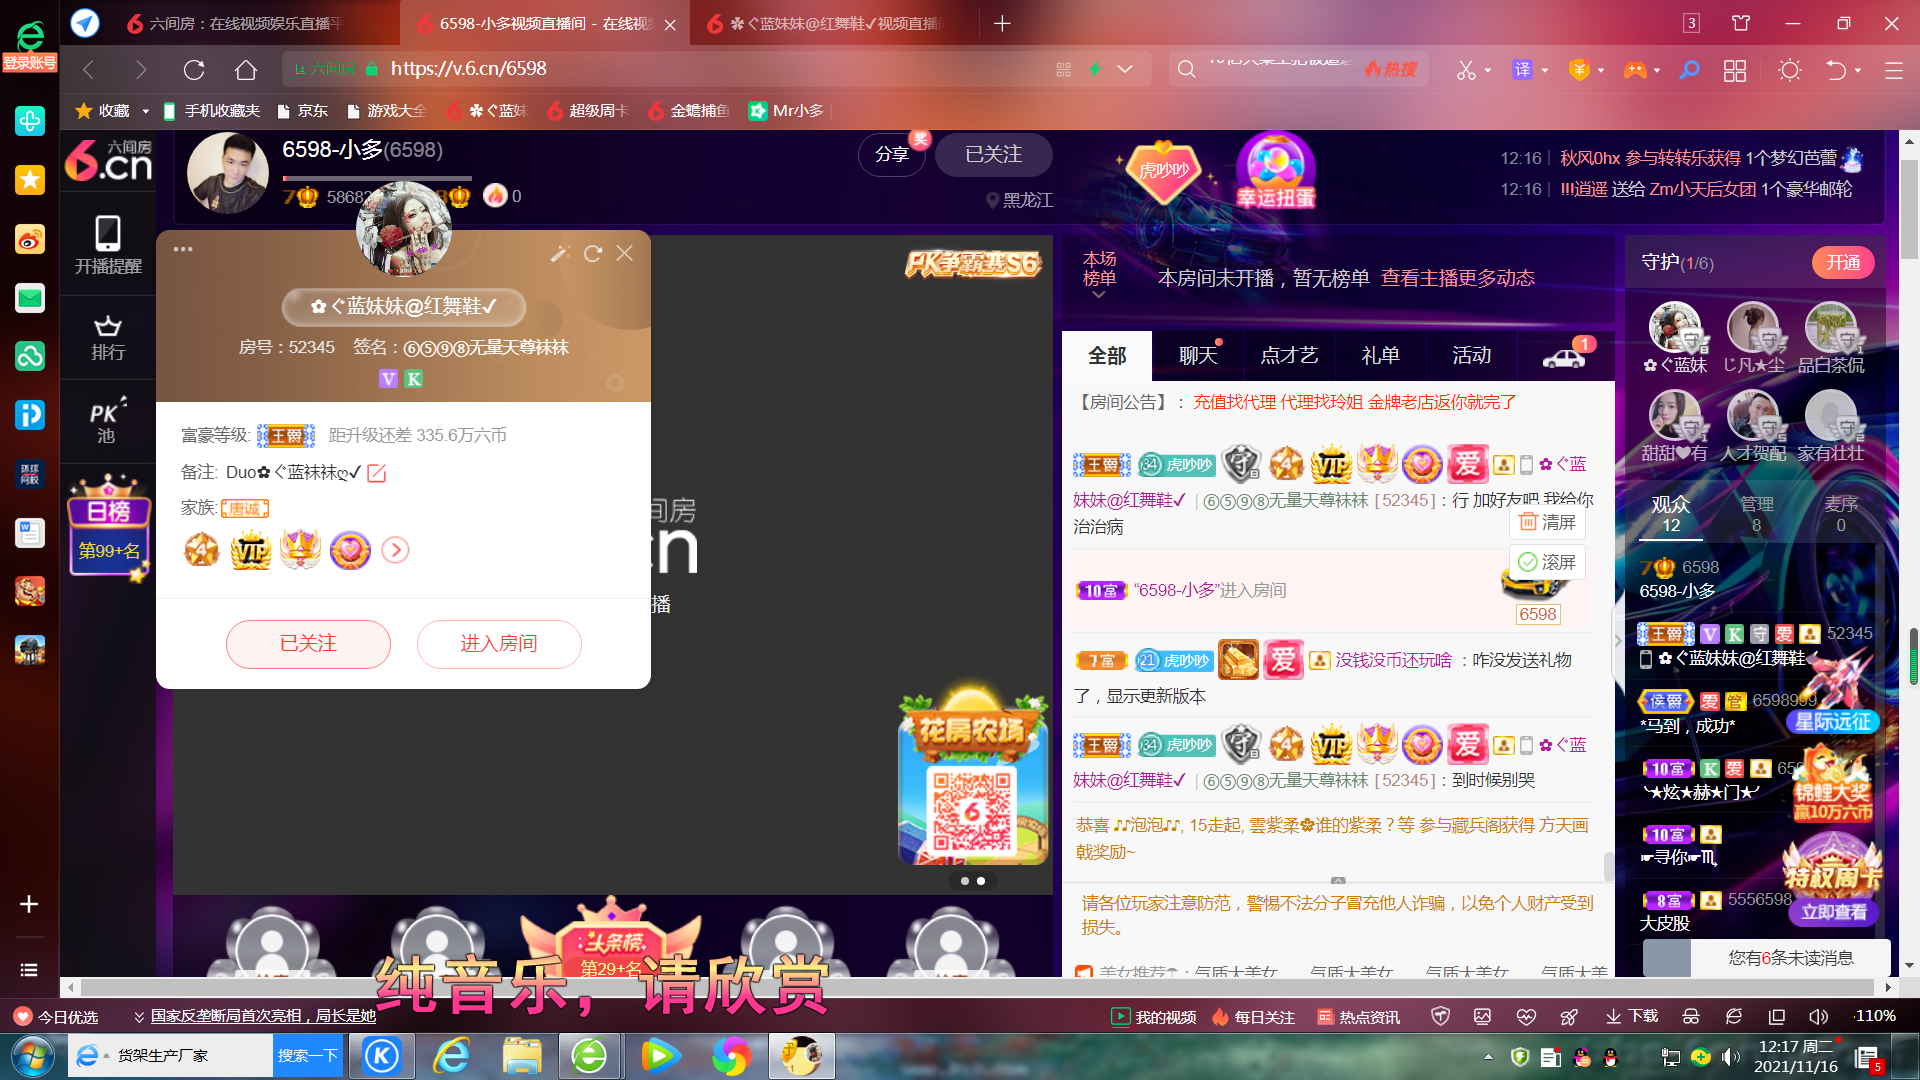The height and width of the screenshot is (1080, 1920).
Task: Open new browser tab with plus icon
Action: pos(1002,23)
